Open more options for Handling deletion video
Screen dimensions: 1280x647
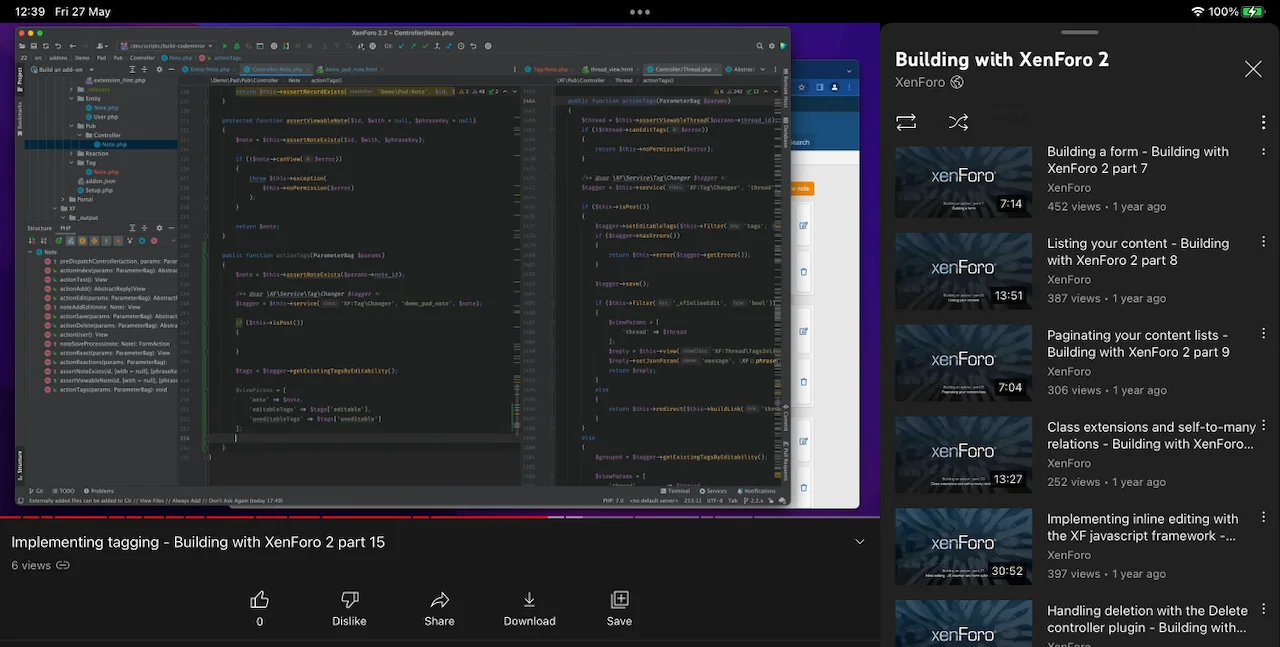point(1264,610)
